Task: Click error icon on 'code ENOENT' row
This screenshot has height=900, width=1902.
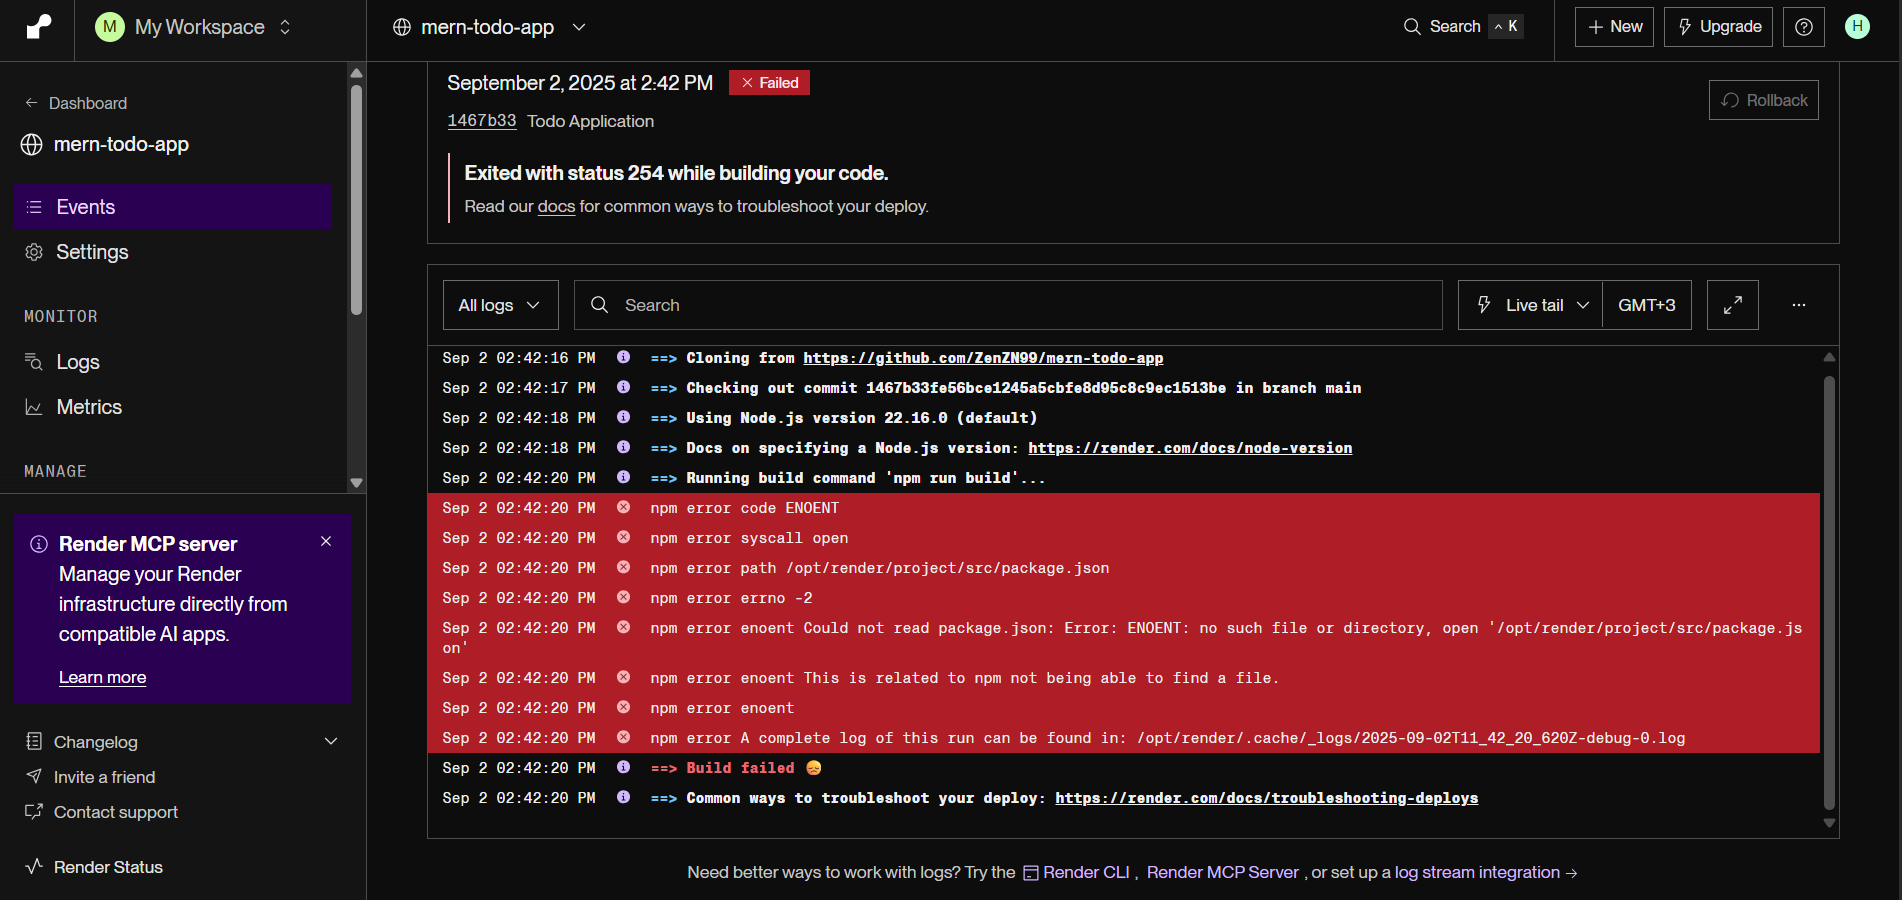Action: (623, 507)
